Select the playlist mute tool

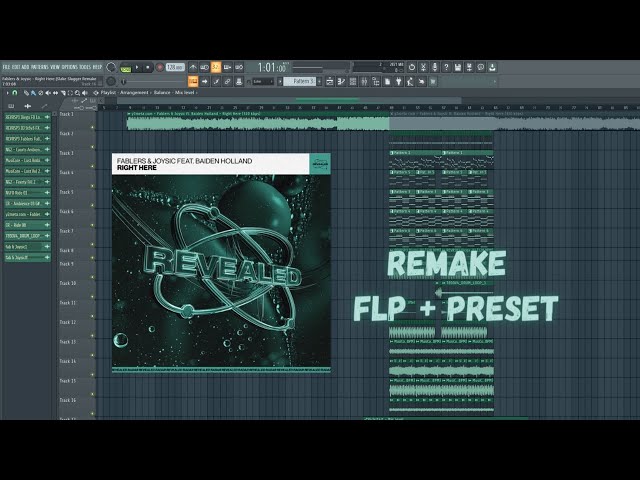tap(48, 93)
